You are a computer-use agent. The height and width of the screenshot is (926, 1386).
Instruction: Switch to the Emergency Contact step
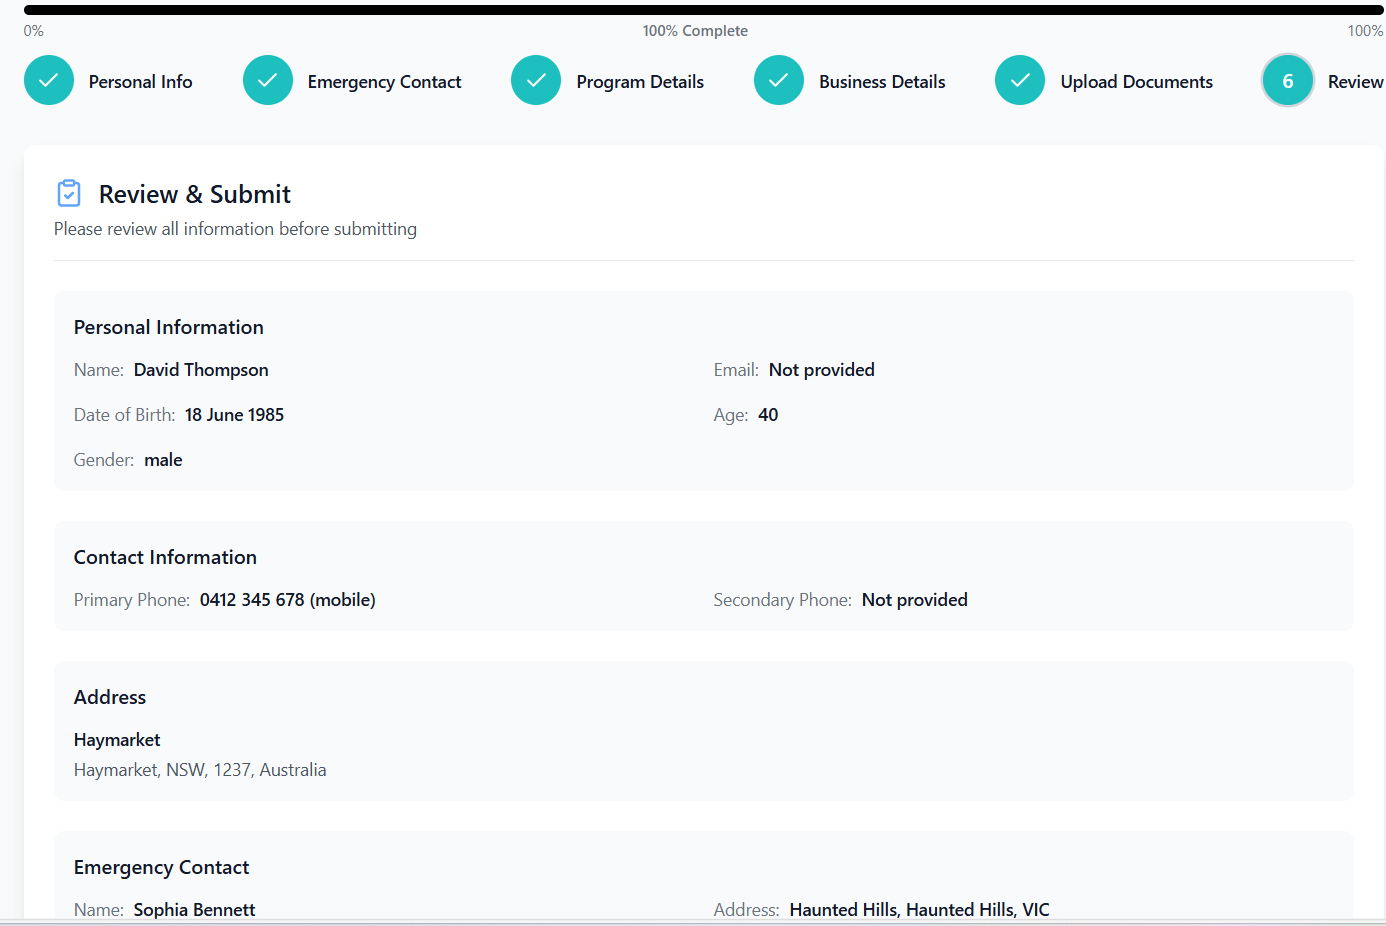tap(384, 81)
